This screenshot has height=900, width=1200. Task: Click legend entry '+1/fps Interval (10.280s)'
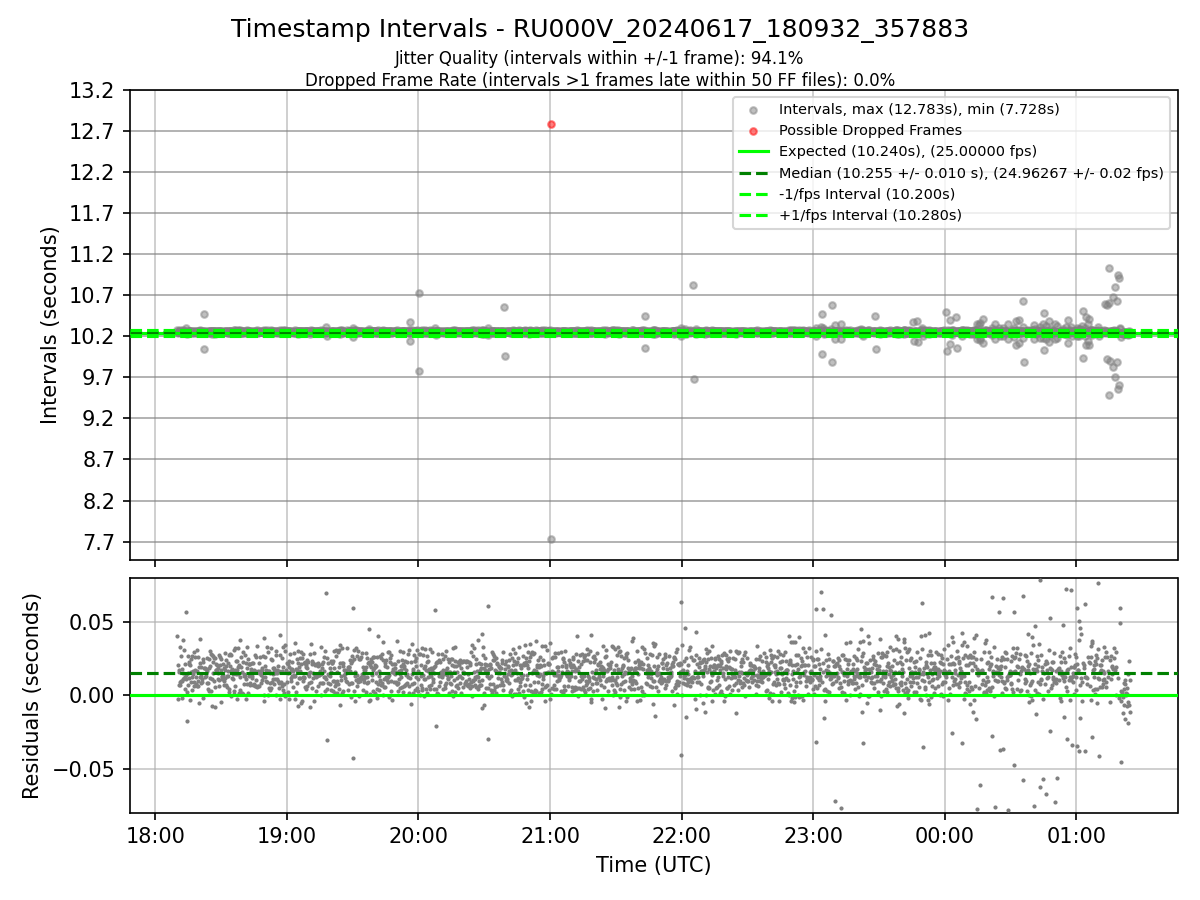point(870,215)
